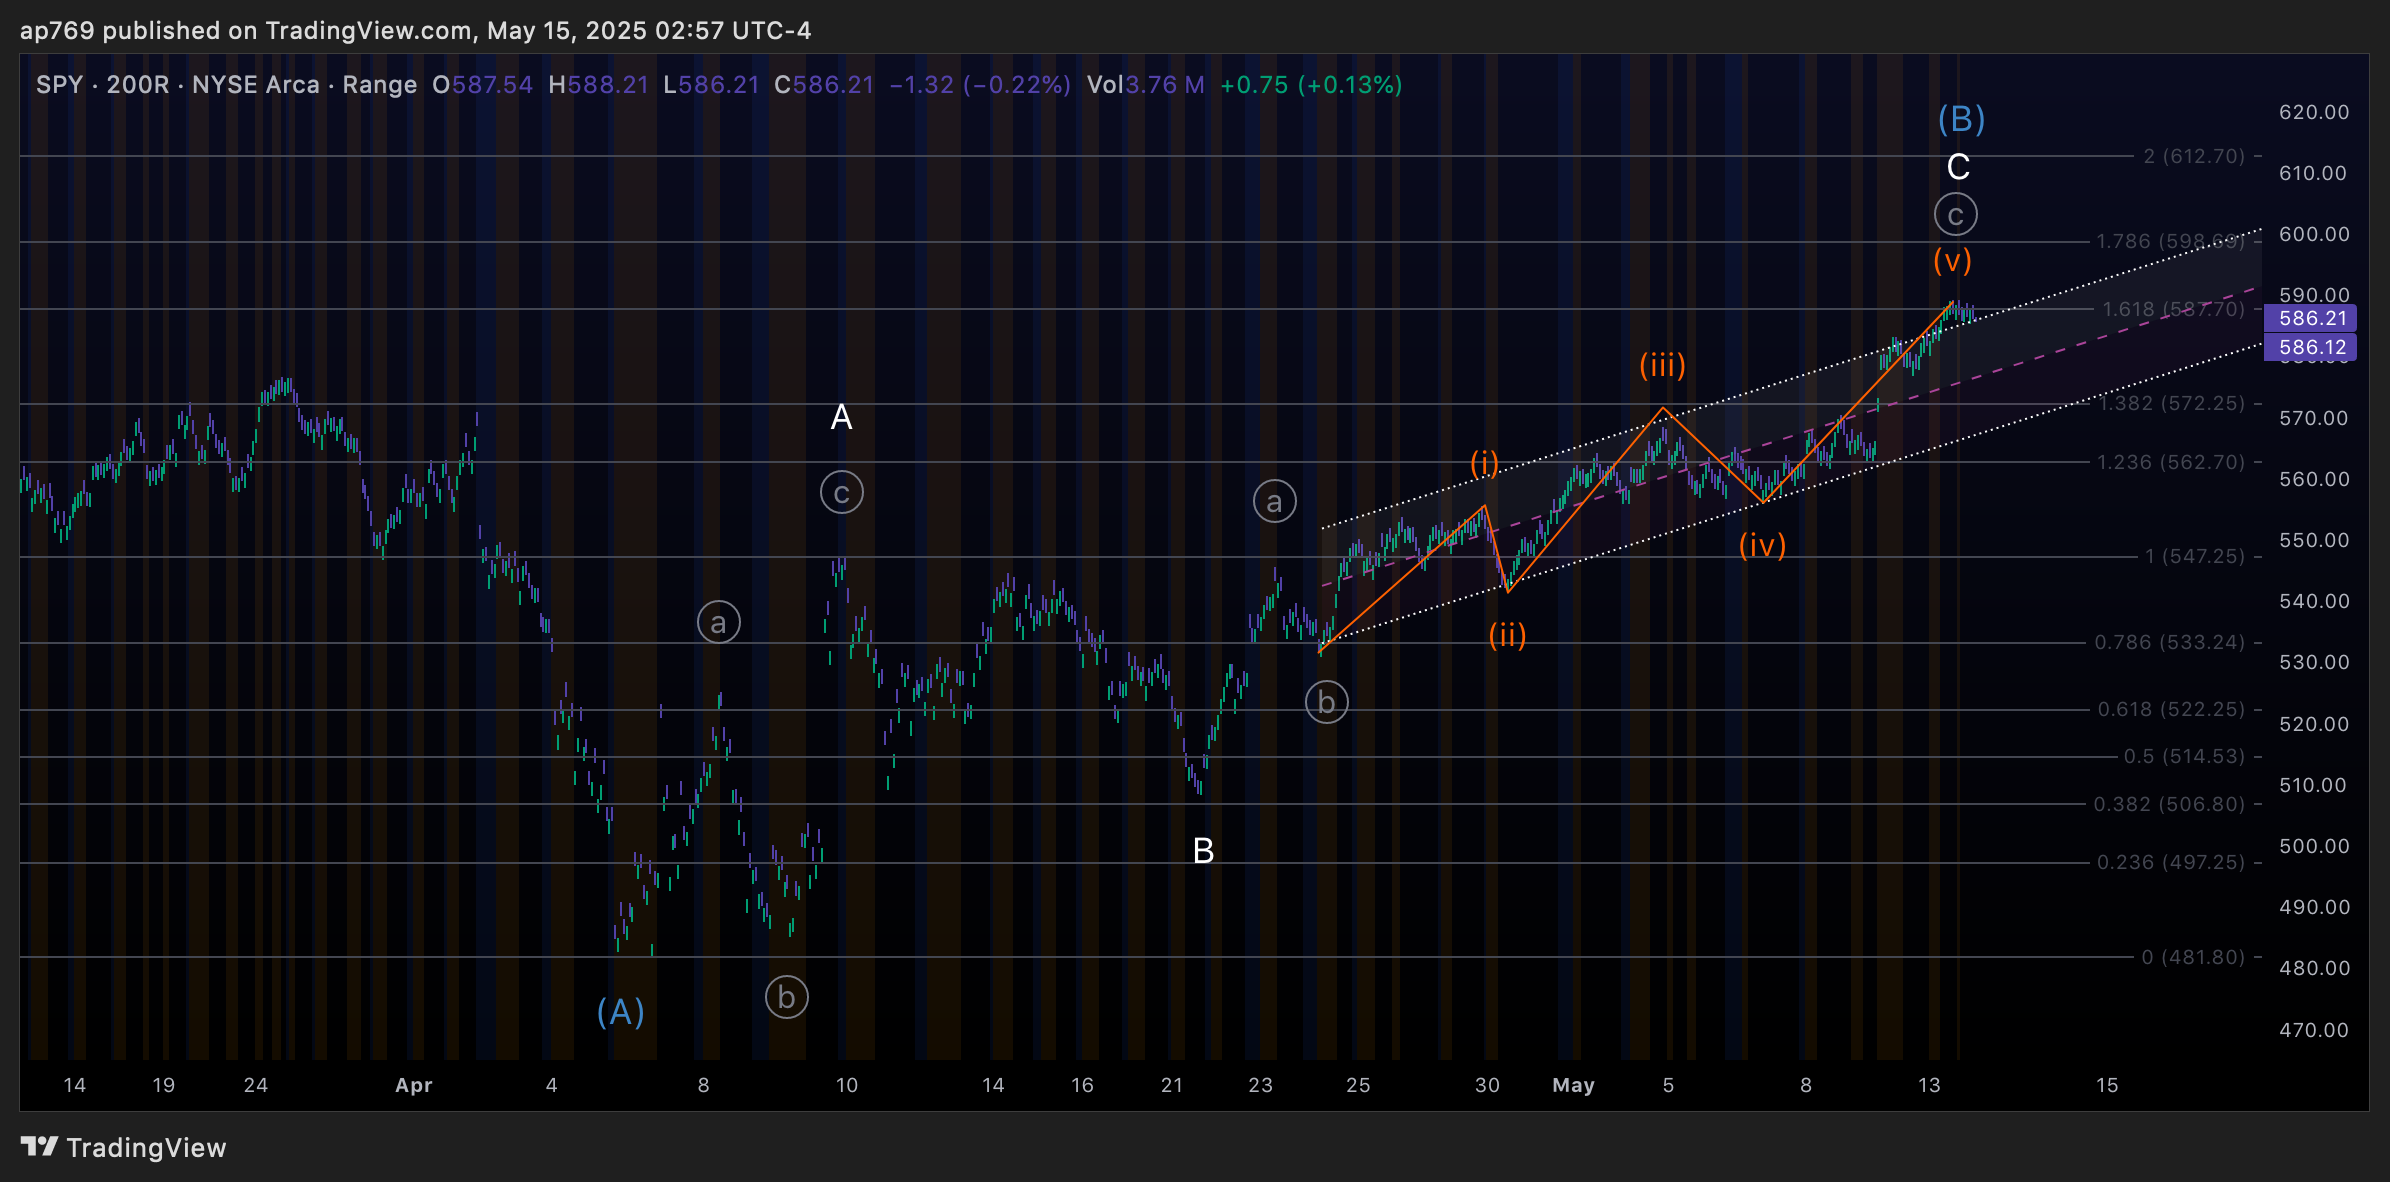The width and height of the screenshot is (2390, 1182).
Task: Click the 2 (612.70) Fibonacci level label
Action: [2193, 156]
